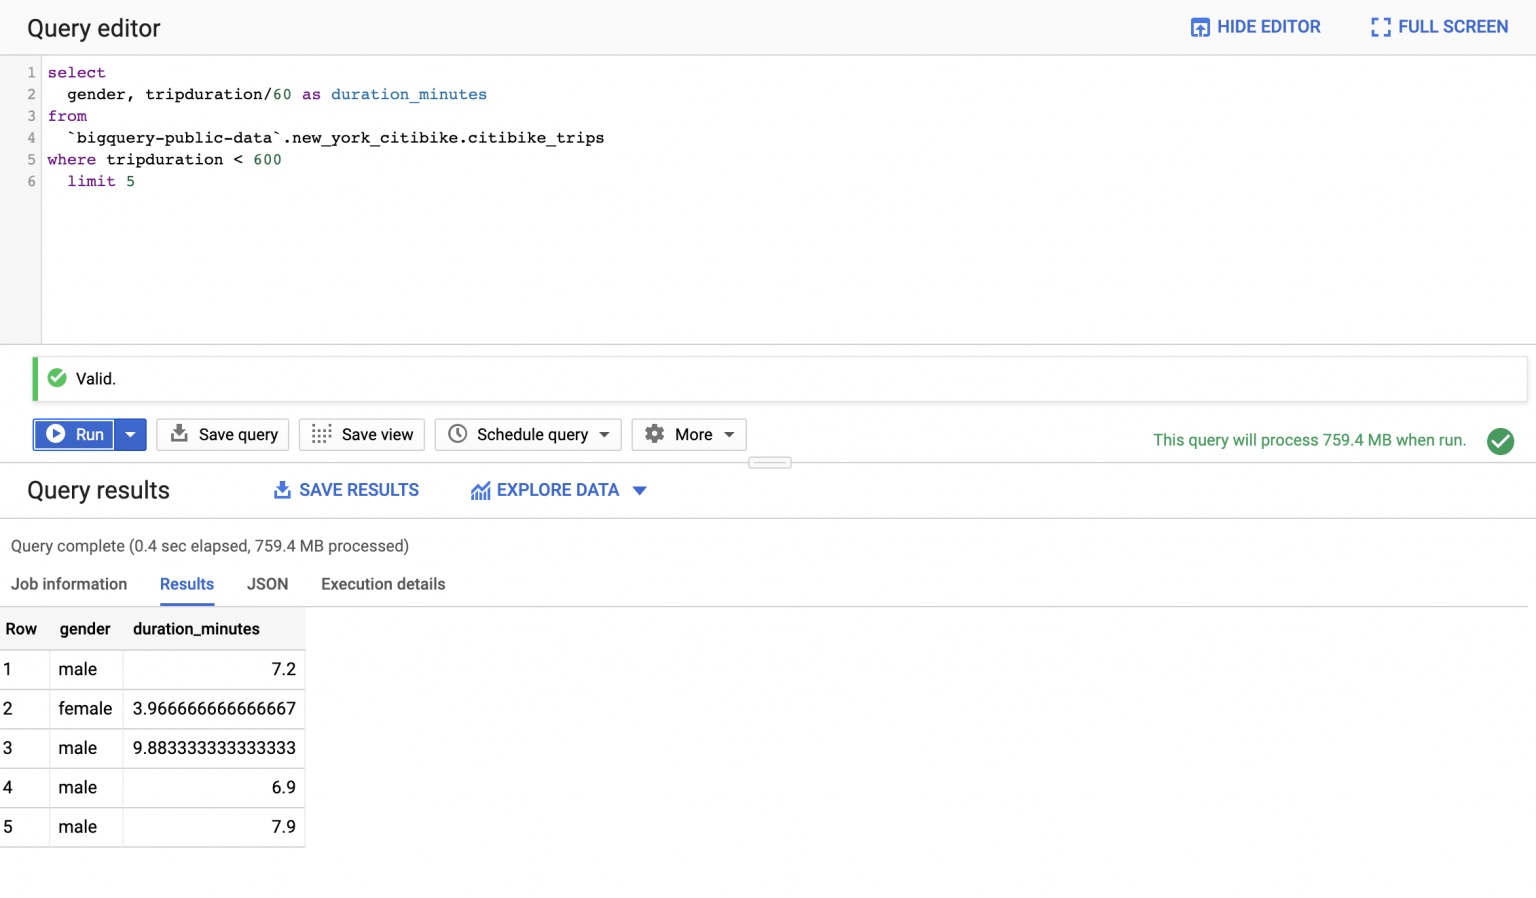Click the SAVE RESULTS label
The width and height of the screenshot is (1536, 898).
(359, 490)
